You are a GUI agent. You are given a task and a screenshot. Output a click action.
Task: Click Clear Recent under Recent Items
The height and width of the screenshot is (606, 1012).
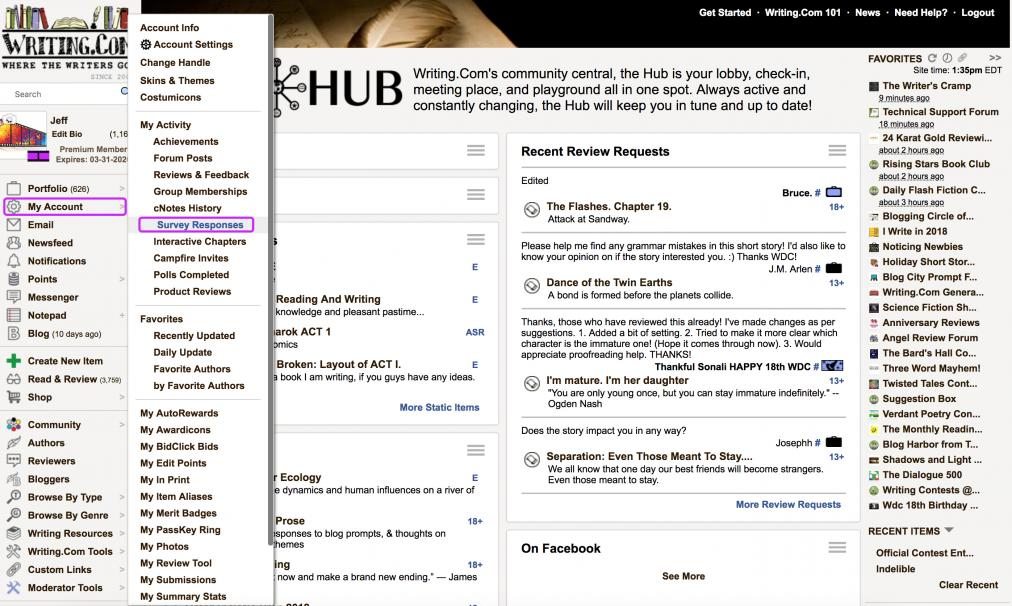click(x=967, y=585)
